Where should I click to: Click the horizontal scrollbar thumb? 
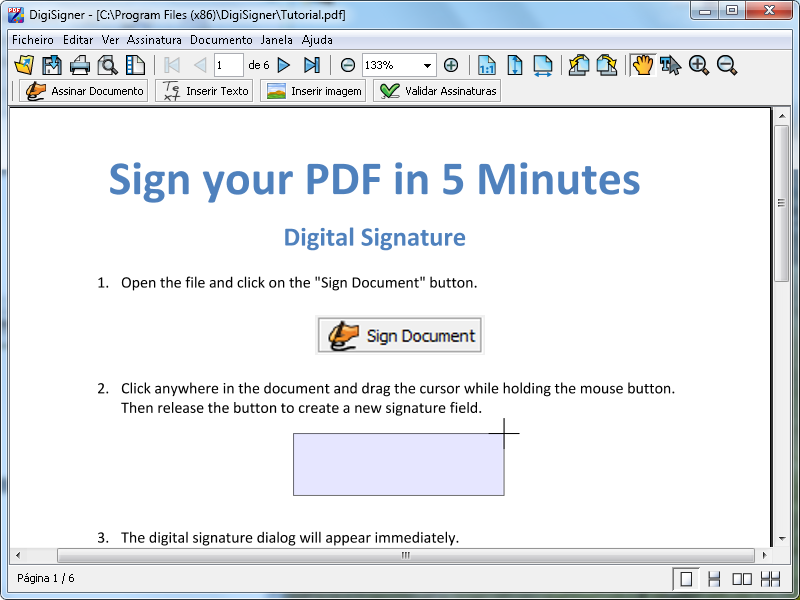(x=405, y=555)
